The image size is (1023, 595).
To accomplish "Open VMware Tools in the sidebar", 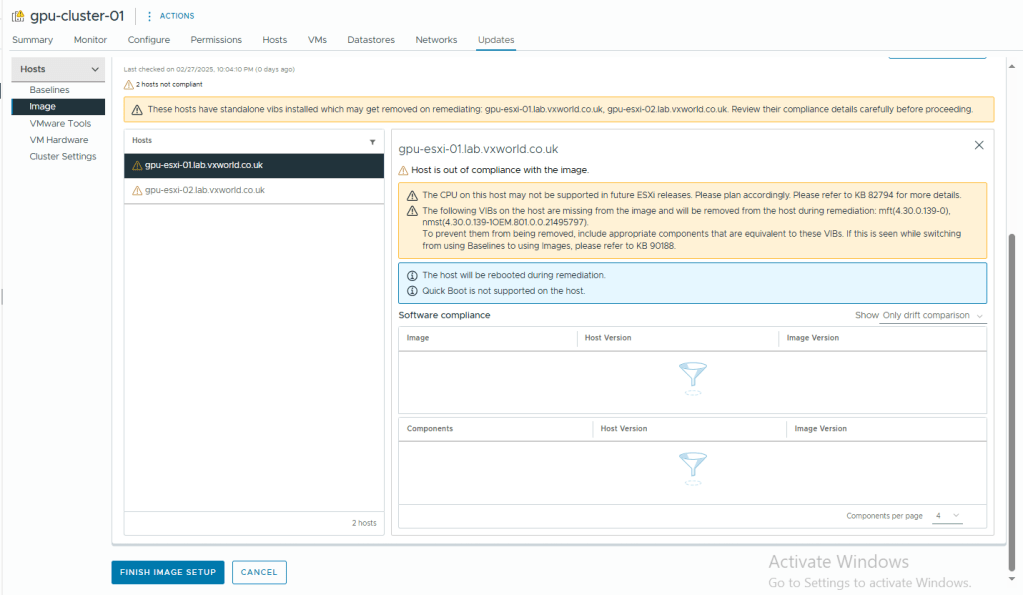I will pos(60,124).
